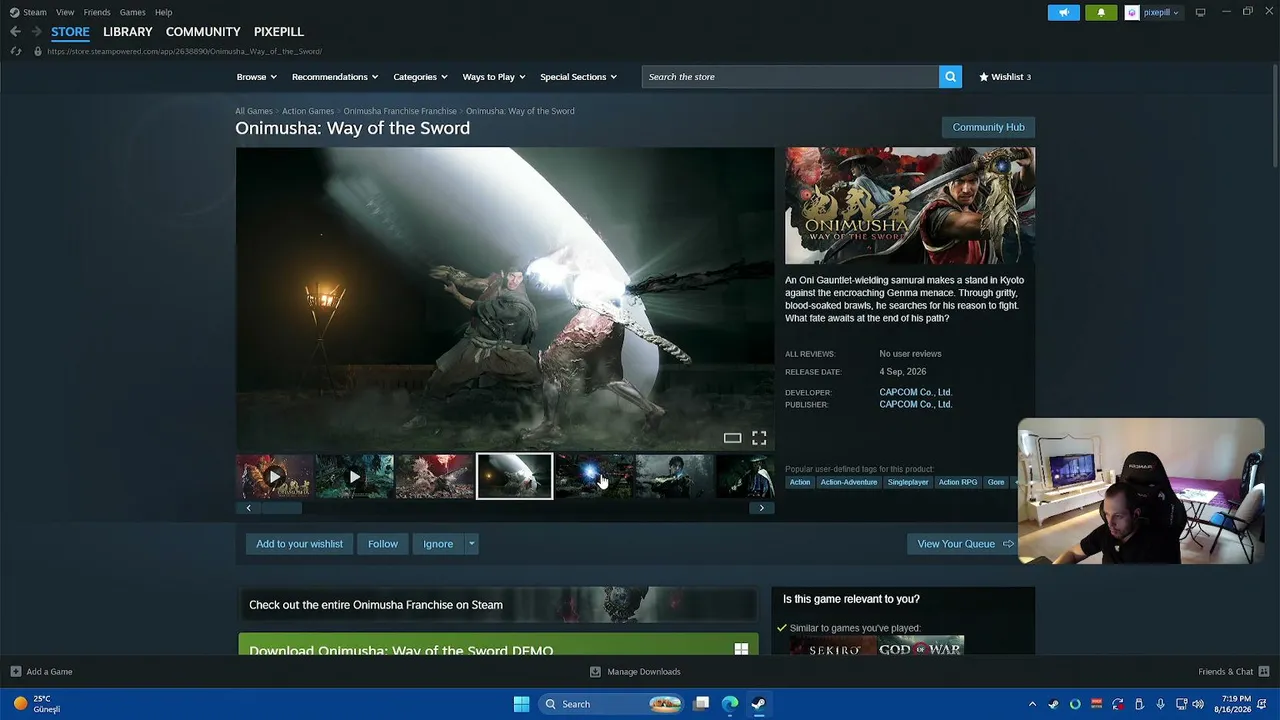This screenshot has width=1280, height=720.
Task: Show hidden system tray icons
Action: pyautogui.click(x=1032, y=704)
